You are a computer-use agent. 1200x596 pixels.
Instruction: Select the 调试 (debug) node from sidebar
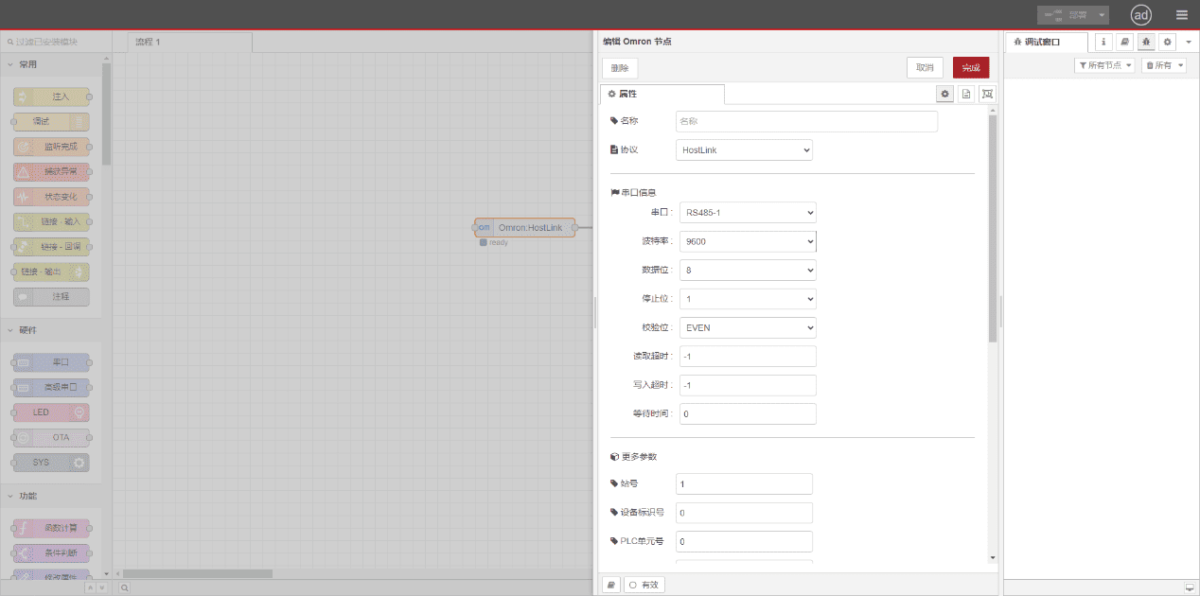point(50,121)
